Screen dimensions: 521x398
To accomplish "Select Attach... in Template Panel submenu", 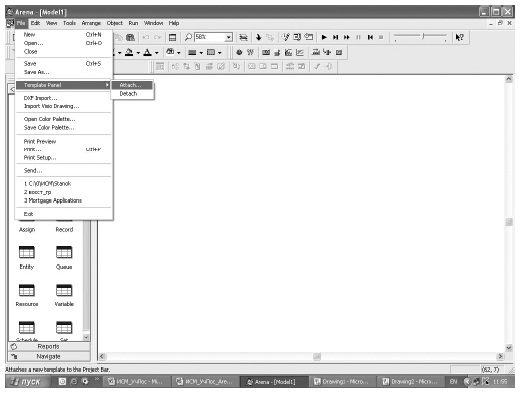I will [x=132, y=85].
